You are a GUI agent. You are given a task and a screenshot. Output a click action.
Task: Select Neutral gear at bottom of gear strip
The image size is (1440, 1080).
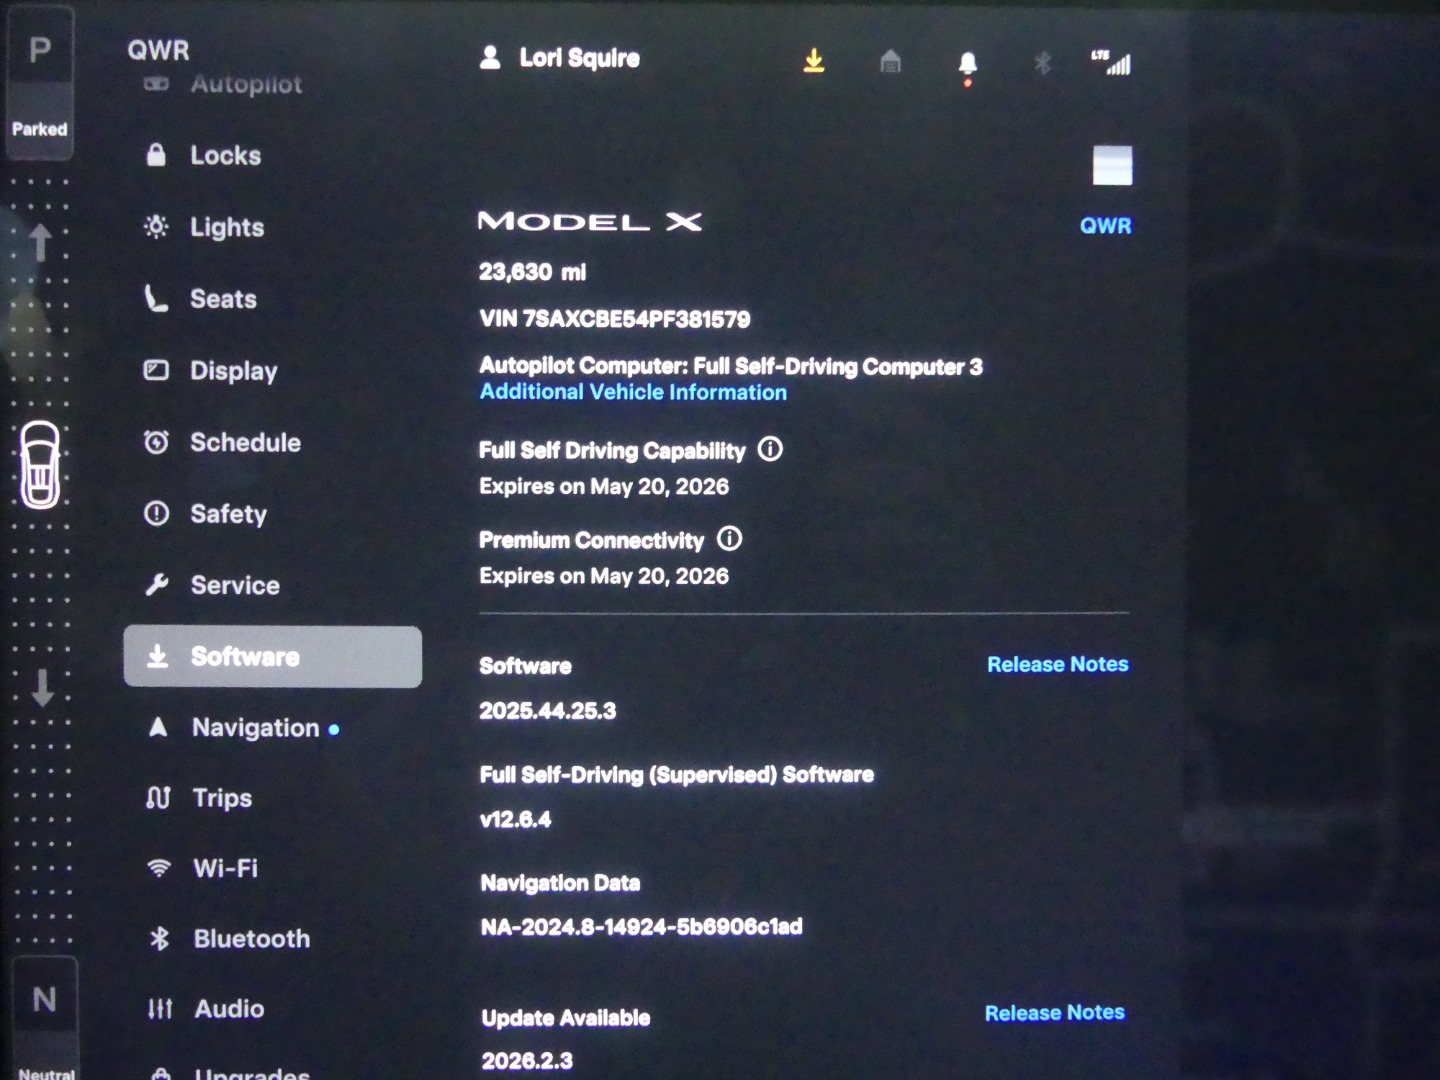click(44, 999)
